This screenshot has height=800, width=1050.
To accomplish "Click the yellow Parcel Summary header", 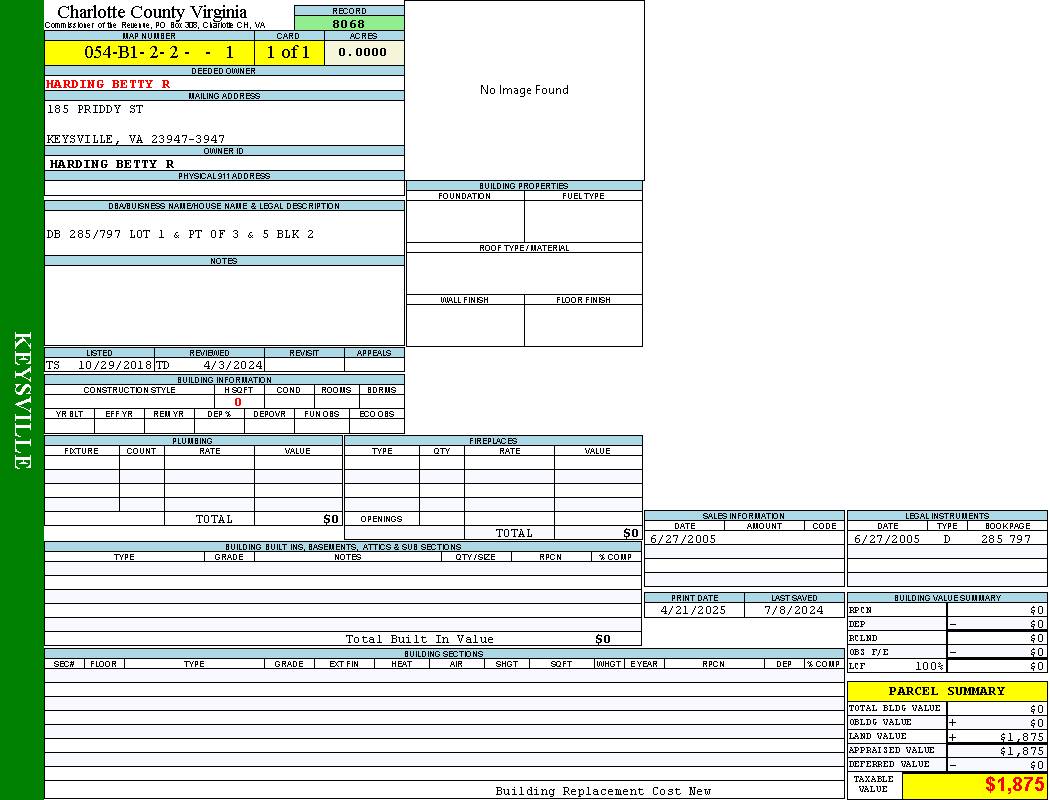I will click(946, 691).
